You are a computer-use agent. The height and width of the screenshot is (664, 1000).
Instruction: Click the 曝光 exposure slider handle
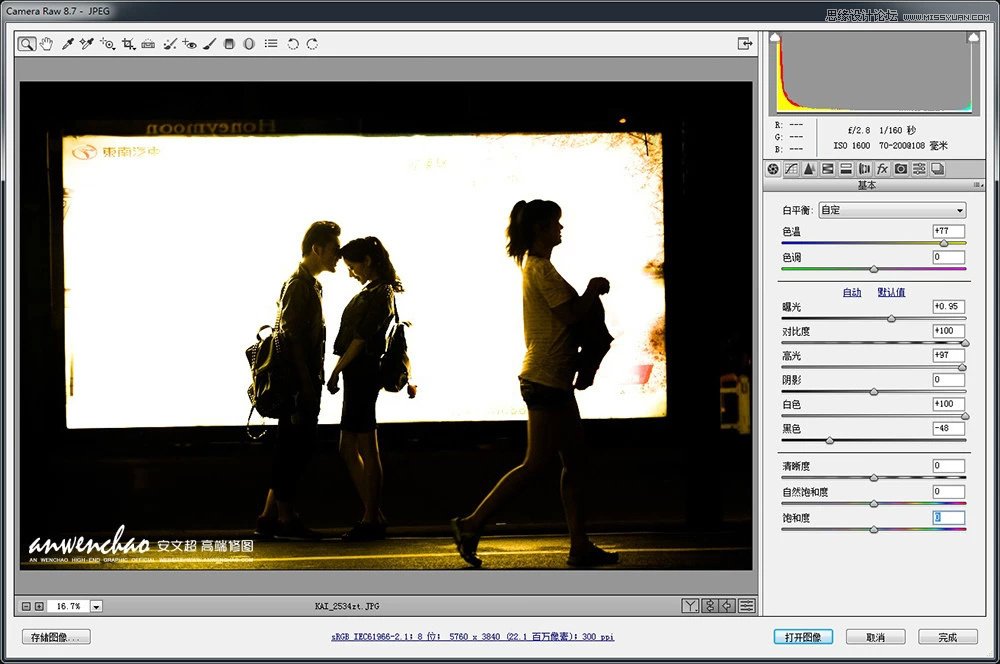(x=891, y=318)
